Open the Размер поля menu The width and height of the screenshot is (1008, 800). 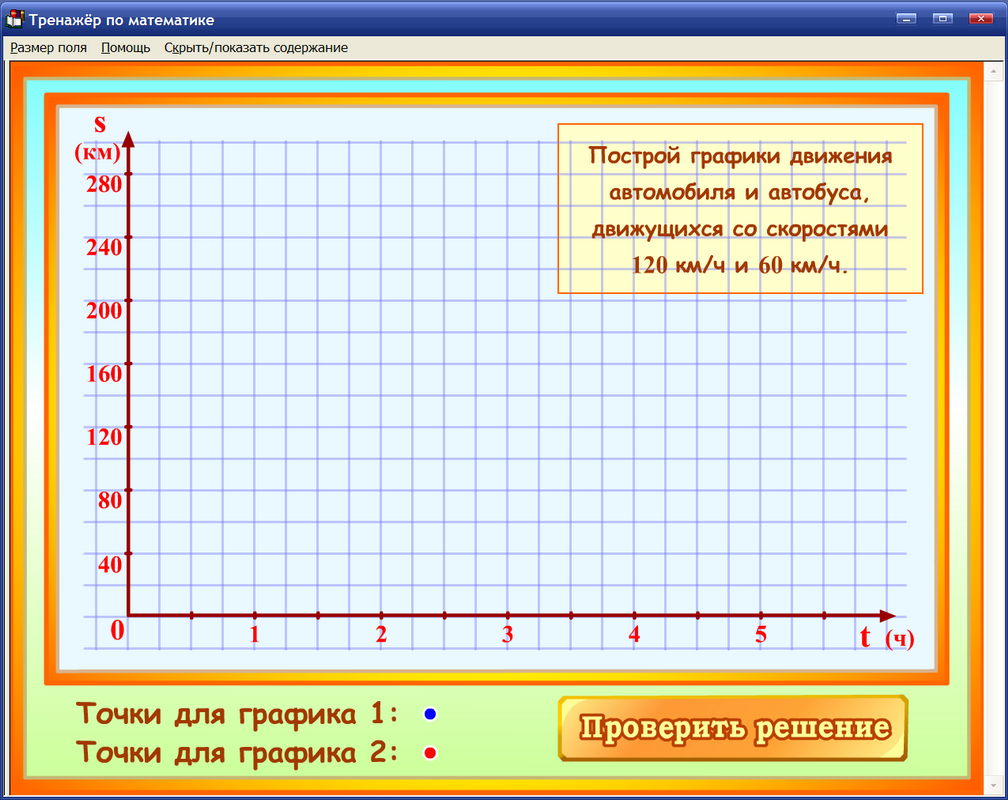pos(48,47)
